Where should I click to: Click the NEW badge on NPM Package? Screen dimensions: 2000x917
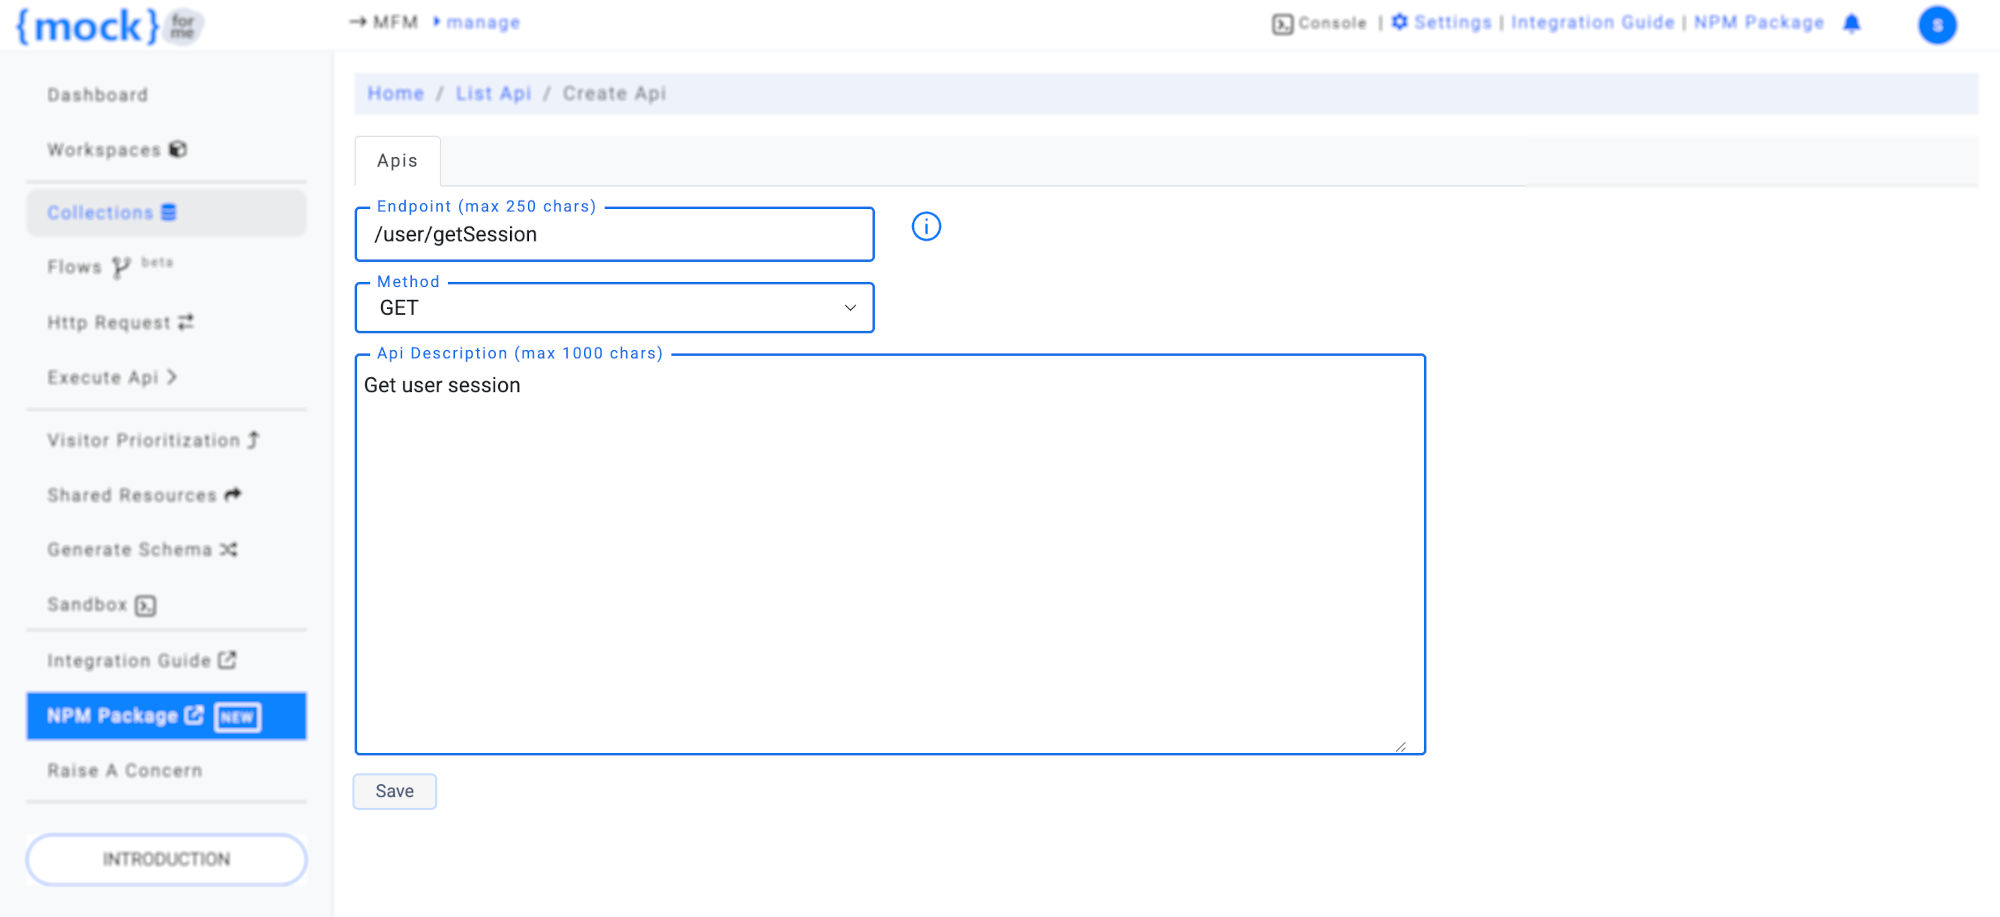click(x=238, y=717)
